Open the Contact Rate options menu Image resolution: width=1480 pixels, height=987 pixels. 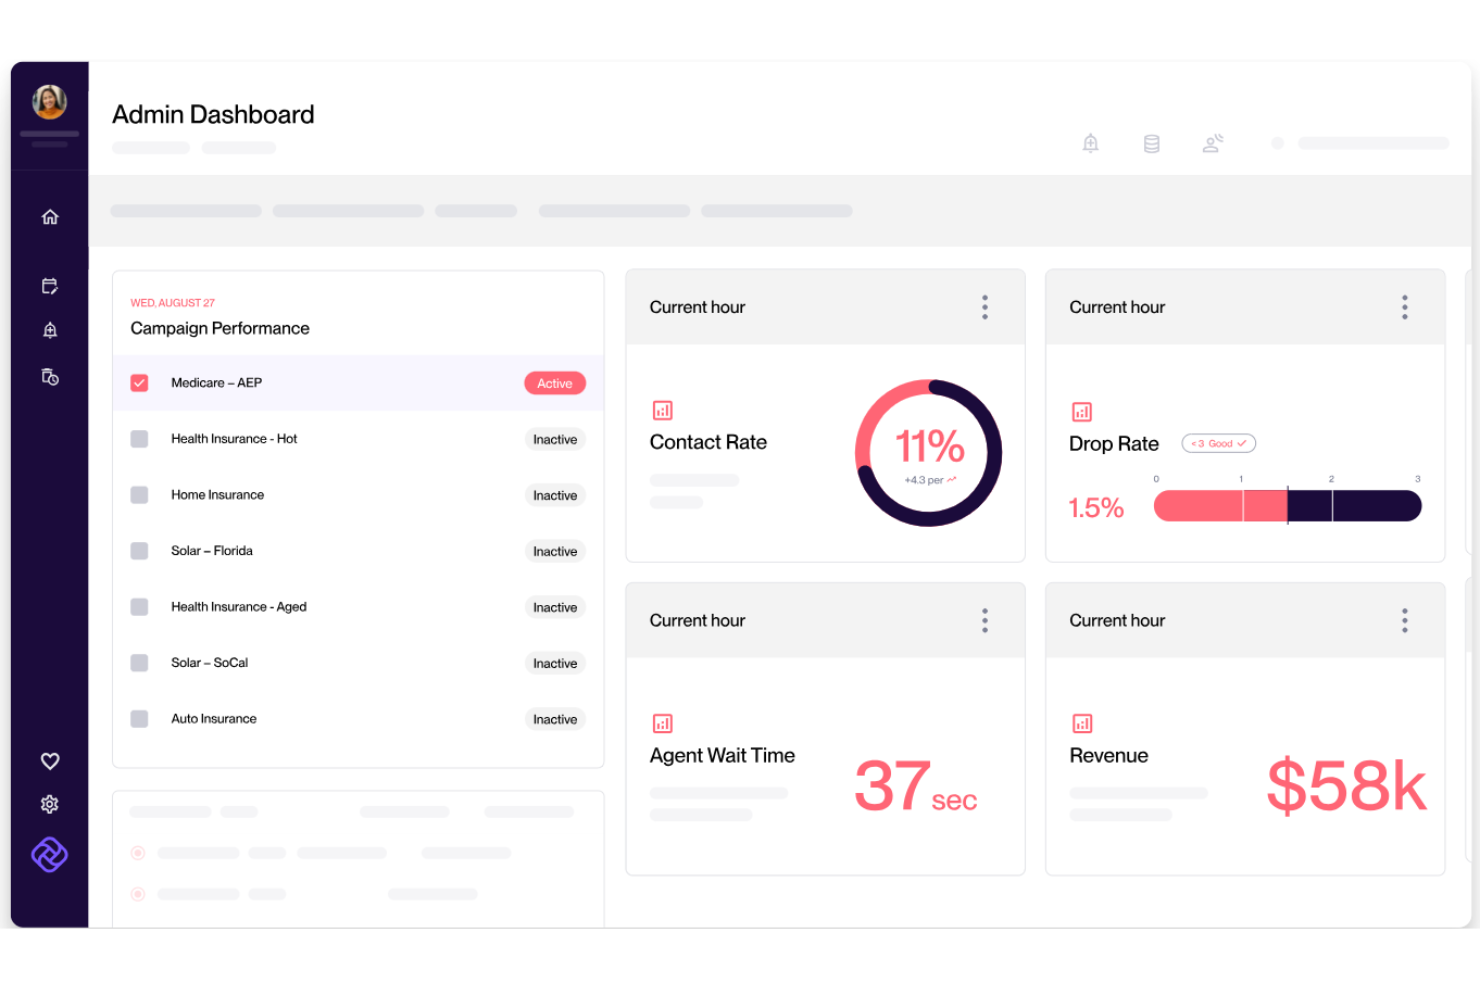click(x=984, y=307)
